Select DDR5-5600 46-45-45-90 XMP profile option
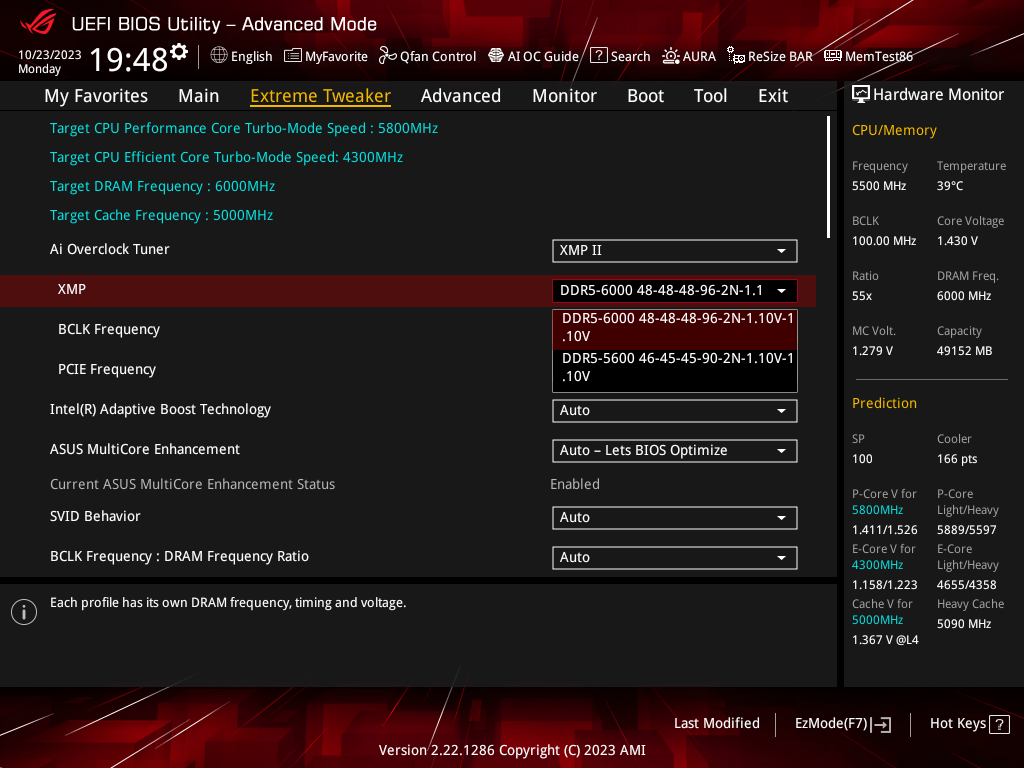 [675, 368]
